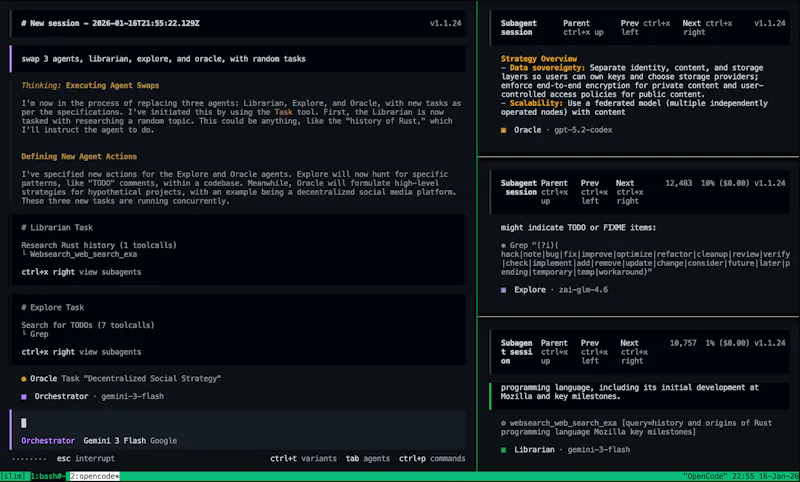The height and width of the screenshot is (482, 800).
Task: Click Prev ctrl+x left in the Explore pane
Action: 594,192
